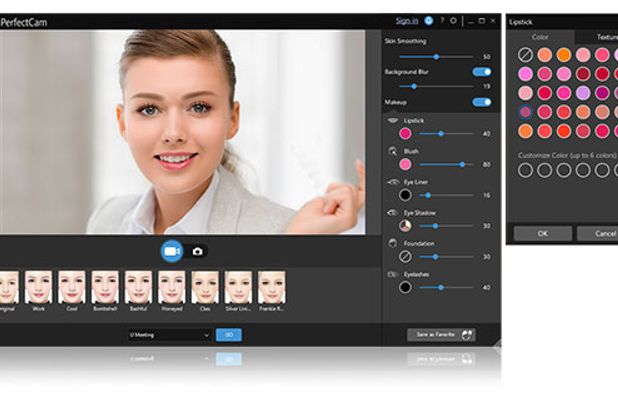The image size is (618, 394).
Task: Click the first empty Customize Color slot
Action: tap(525, 170)
